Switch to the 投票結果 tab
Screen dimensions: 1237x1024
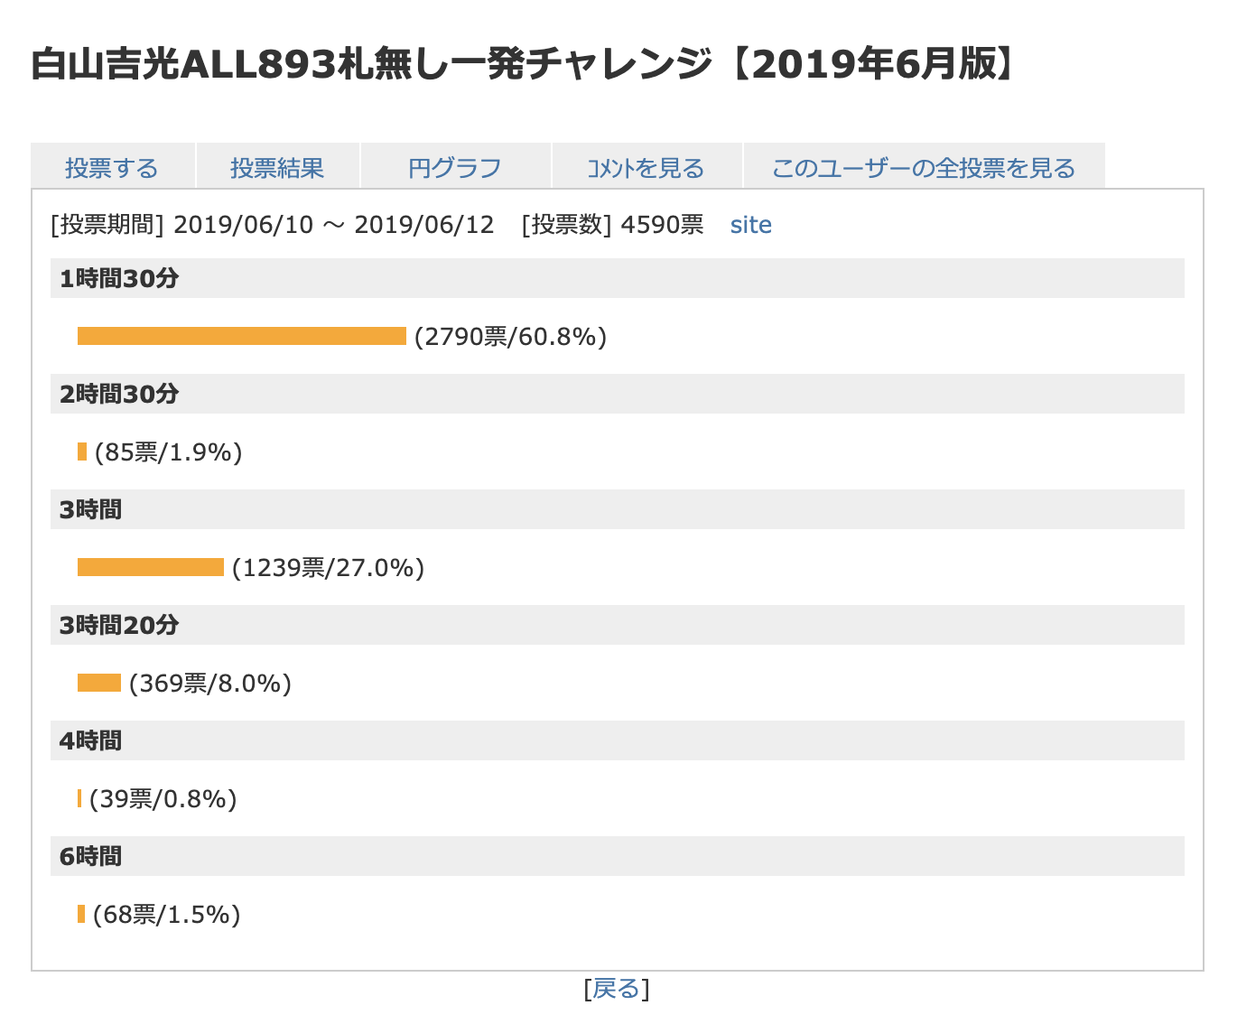pyautogui.click(x=277, y=168)
